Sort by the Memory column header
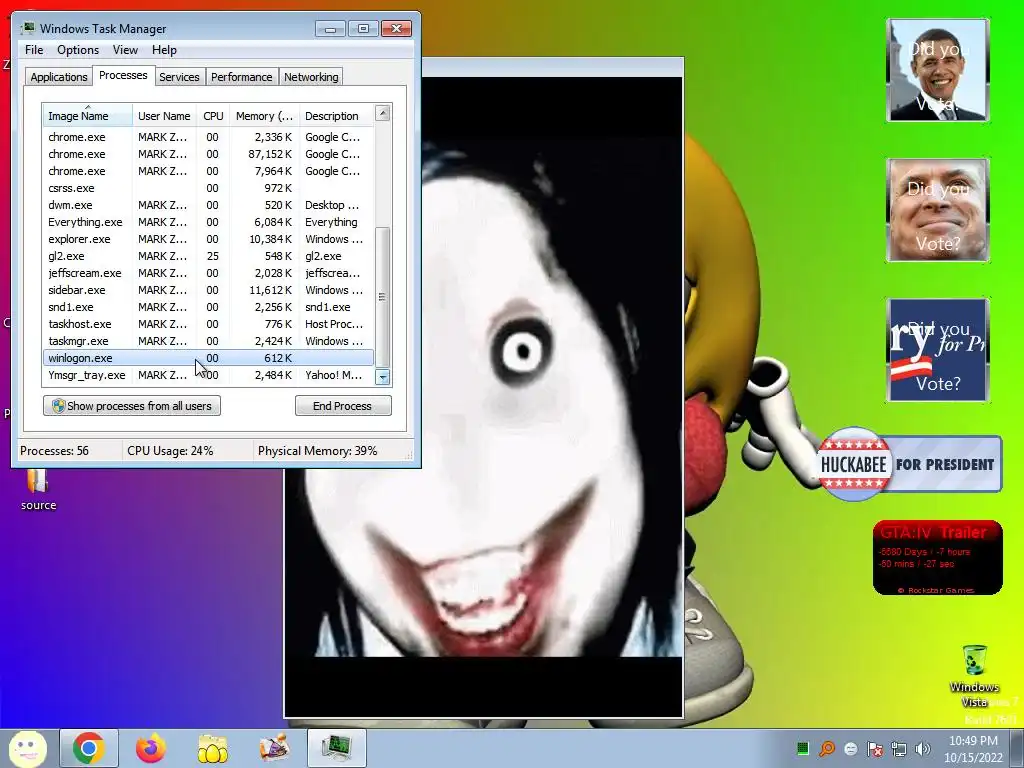The image size is (1024, 768). click(x=264, y=116)
